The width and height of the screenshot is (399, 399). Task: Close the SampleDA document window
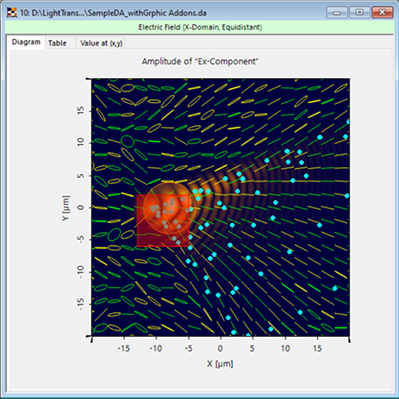pos(382,13)
